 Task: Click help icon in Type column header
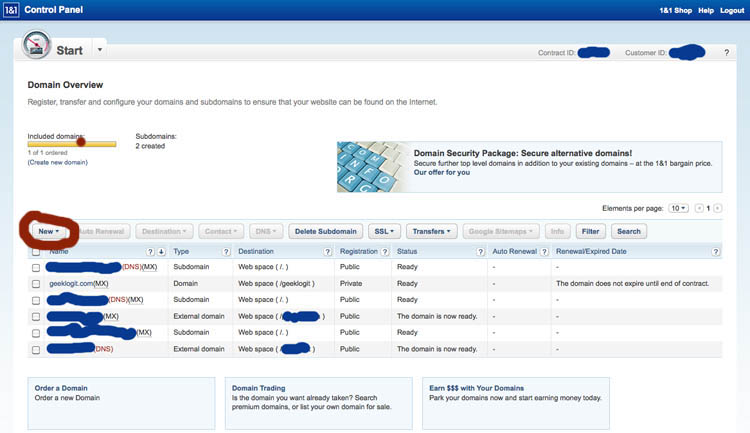pos(226,252)
